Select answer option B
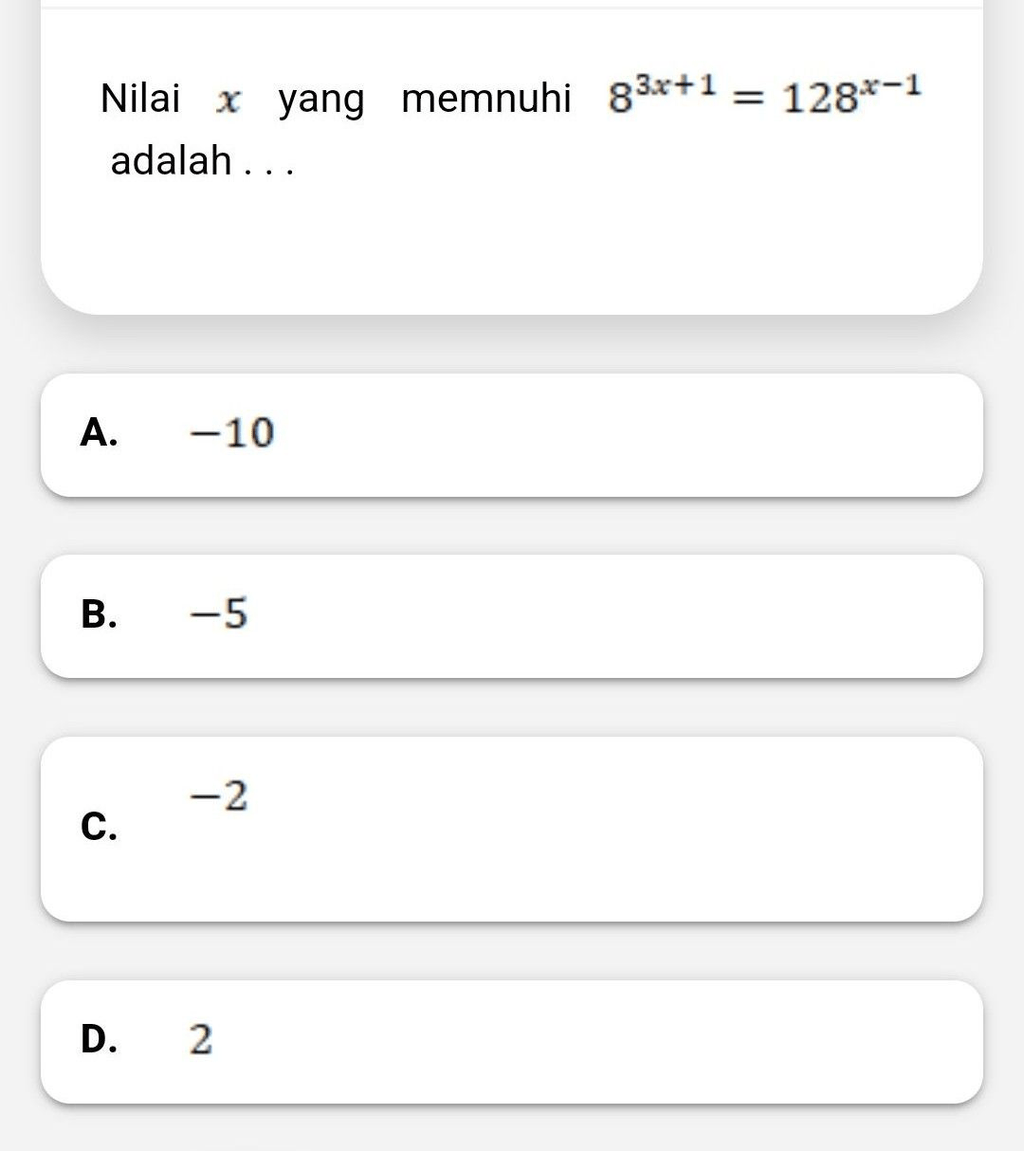The image size is (1024, 1151). 512,616
